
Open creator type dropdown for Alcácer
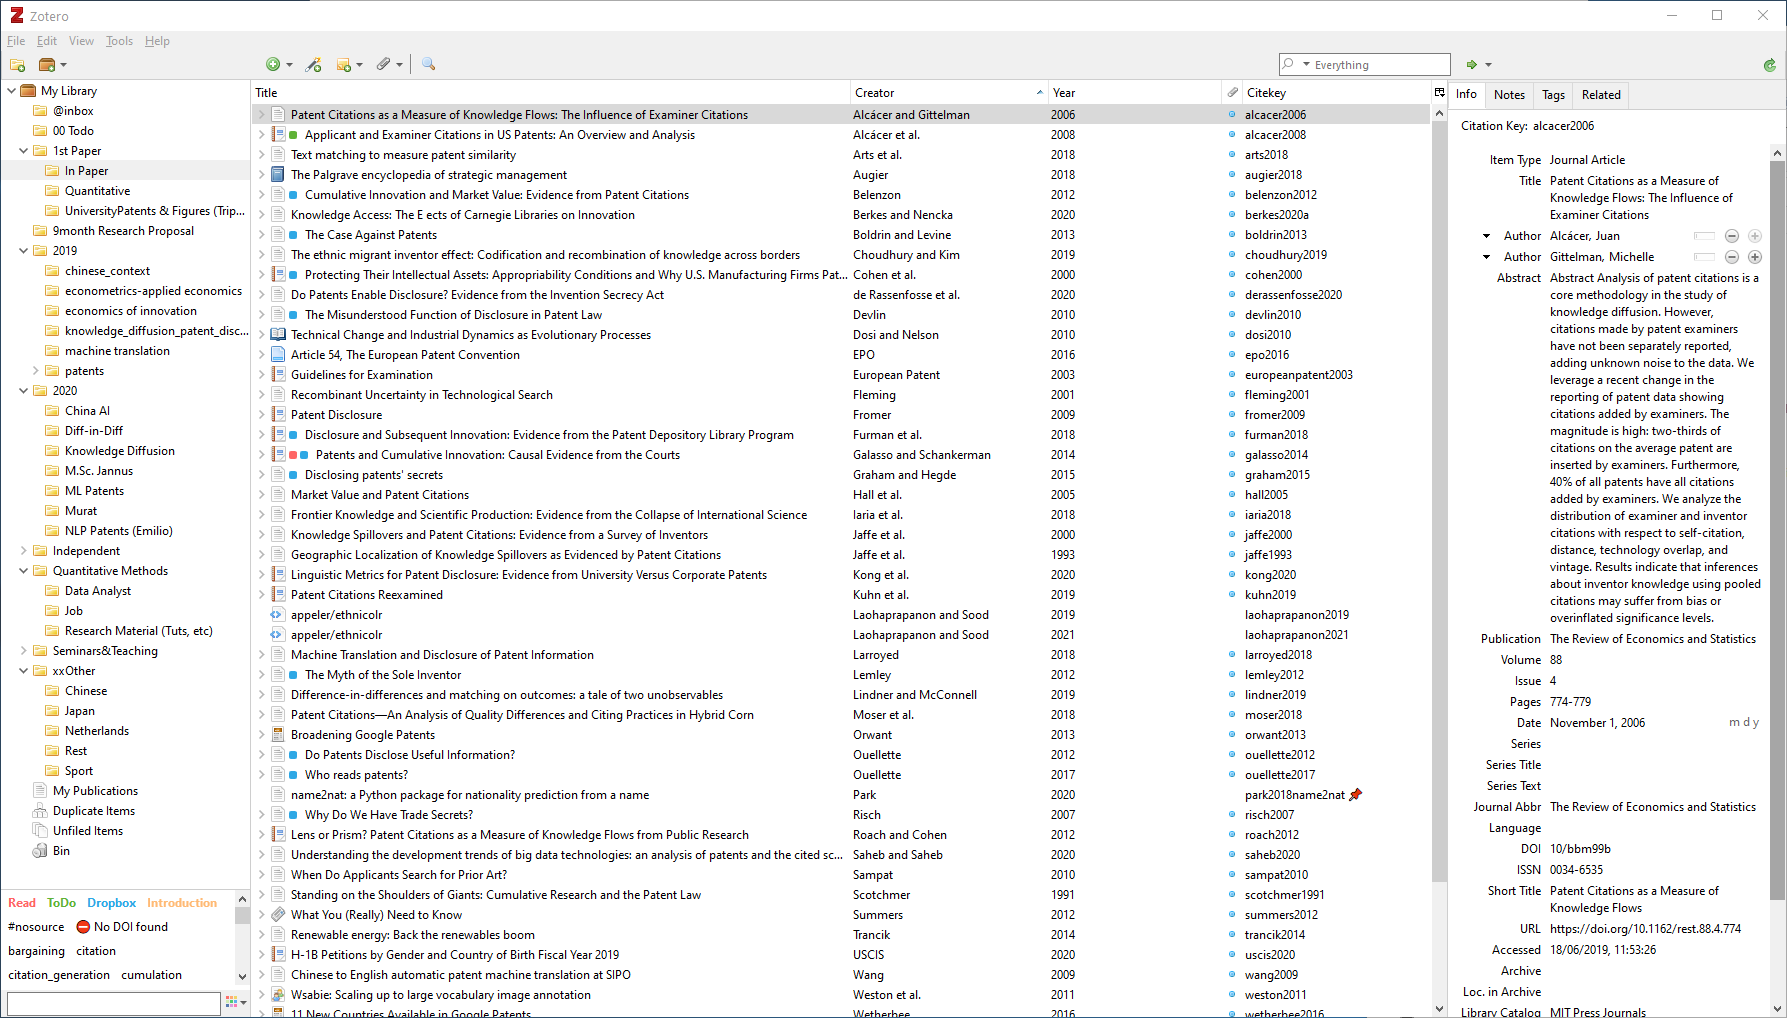point(1487,236)
